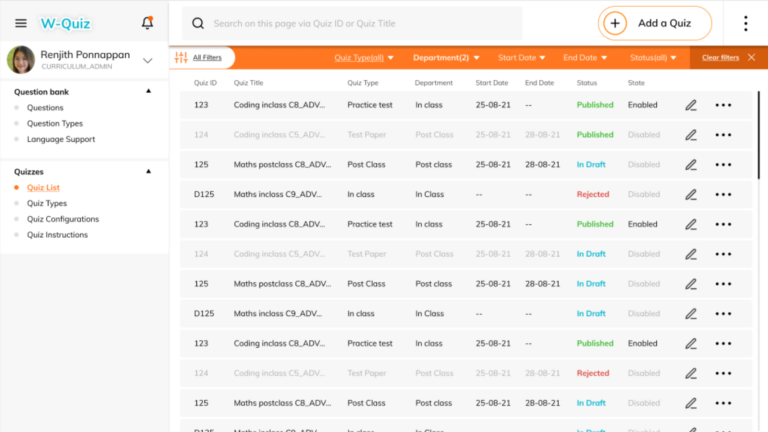
Task: Open more options for Rejected quiz D125
Action: pyautogui.click(x=723, y=194)
